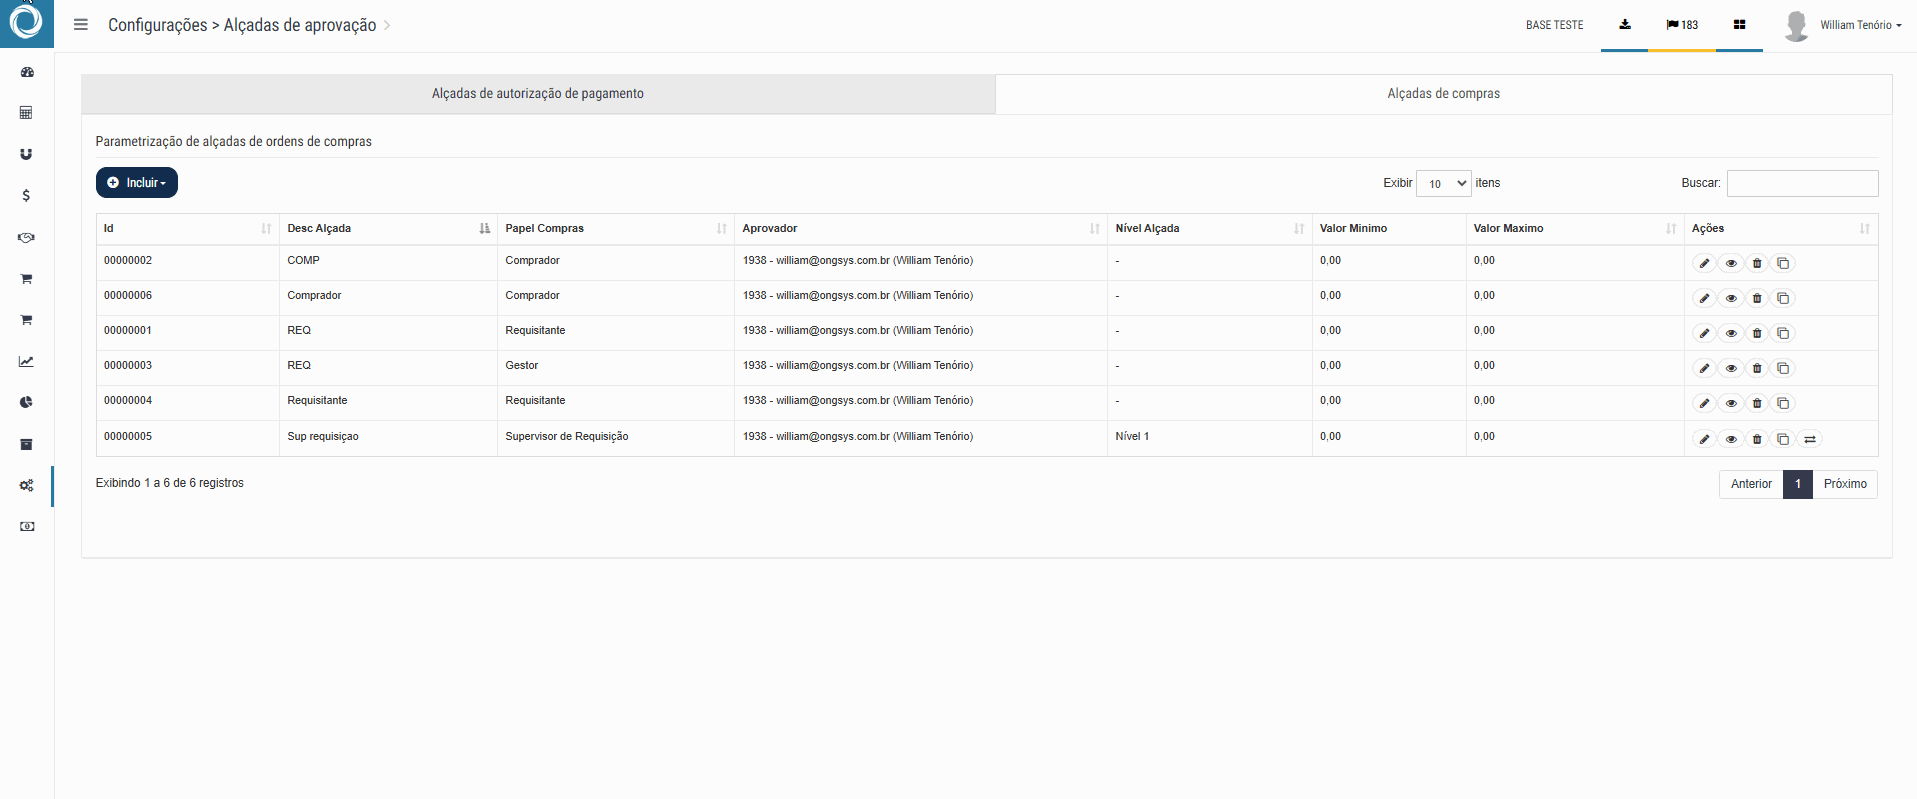The width and height of the screenshot is (1917, 799).
Task: View the 00000004 Requisitante record via eye icon
Action: click(x=1731, y=403)
